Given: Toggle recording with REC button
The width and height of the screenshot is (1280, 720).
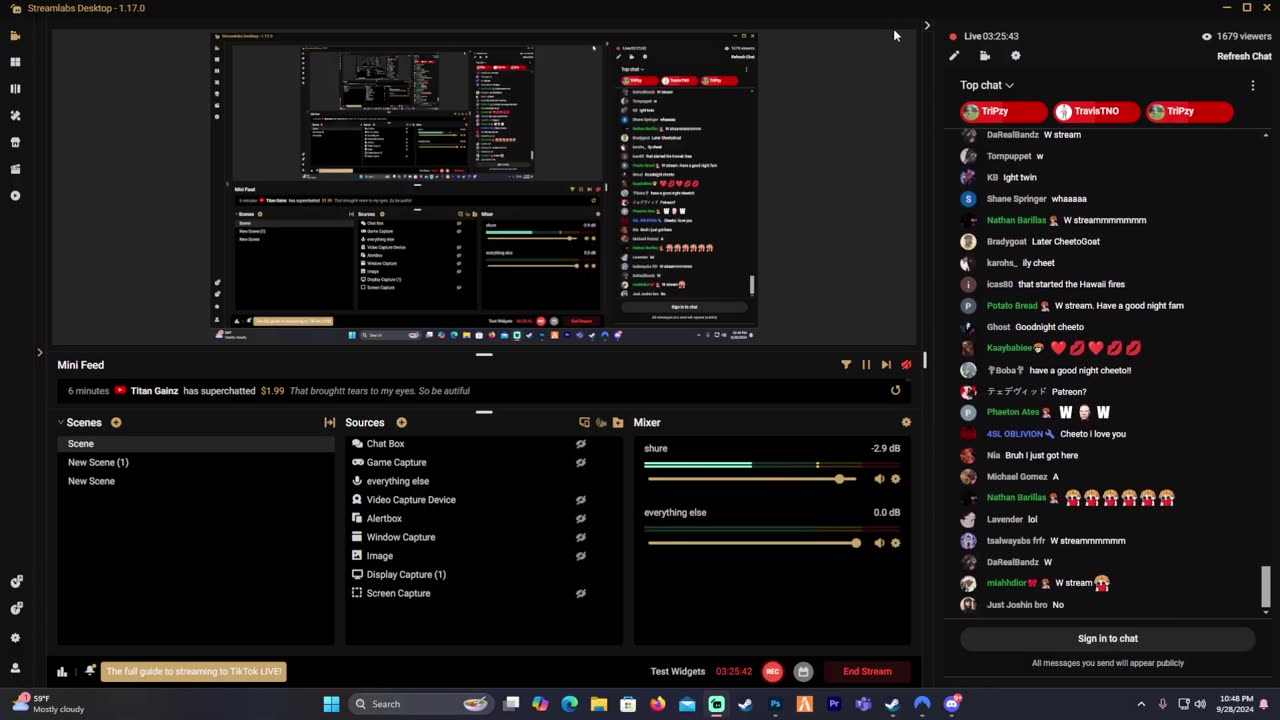Looking at the screenshot, I should point(772,672).
